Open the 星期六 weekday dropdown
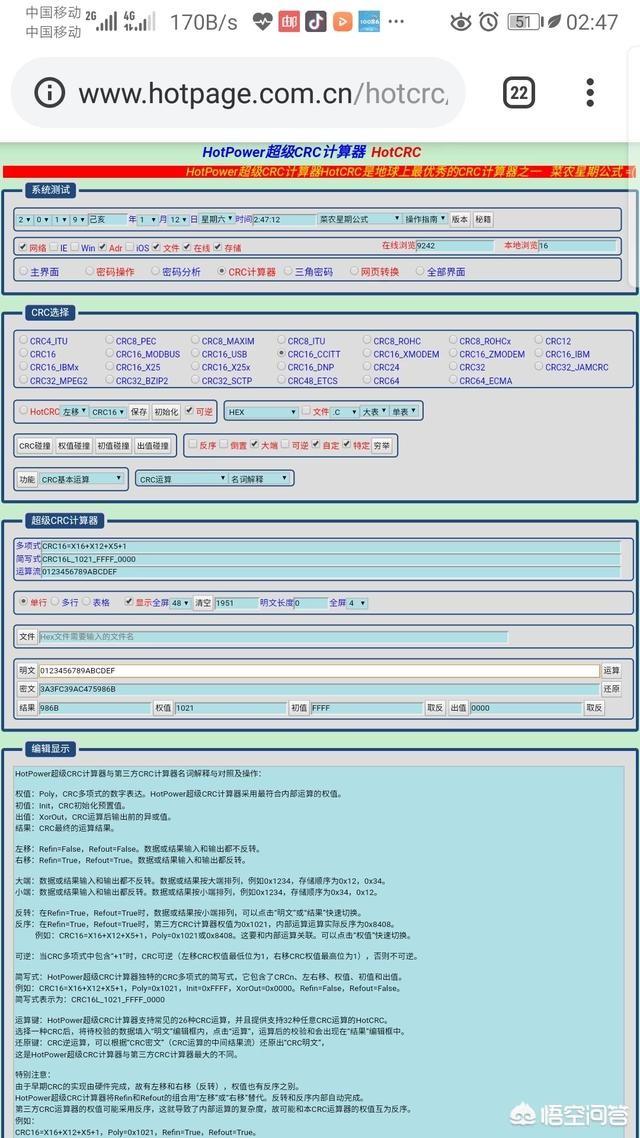 (x=216, y=219)
